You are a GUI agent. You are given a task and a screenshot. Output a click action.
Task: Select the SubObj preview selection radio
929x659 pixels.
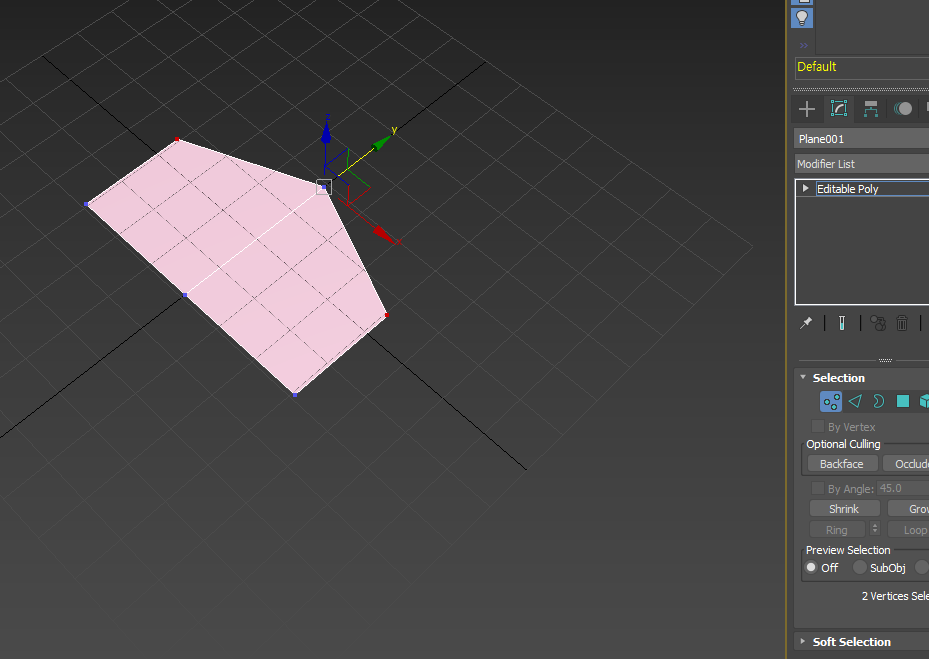(860, 567)
